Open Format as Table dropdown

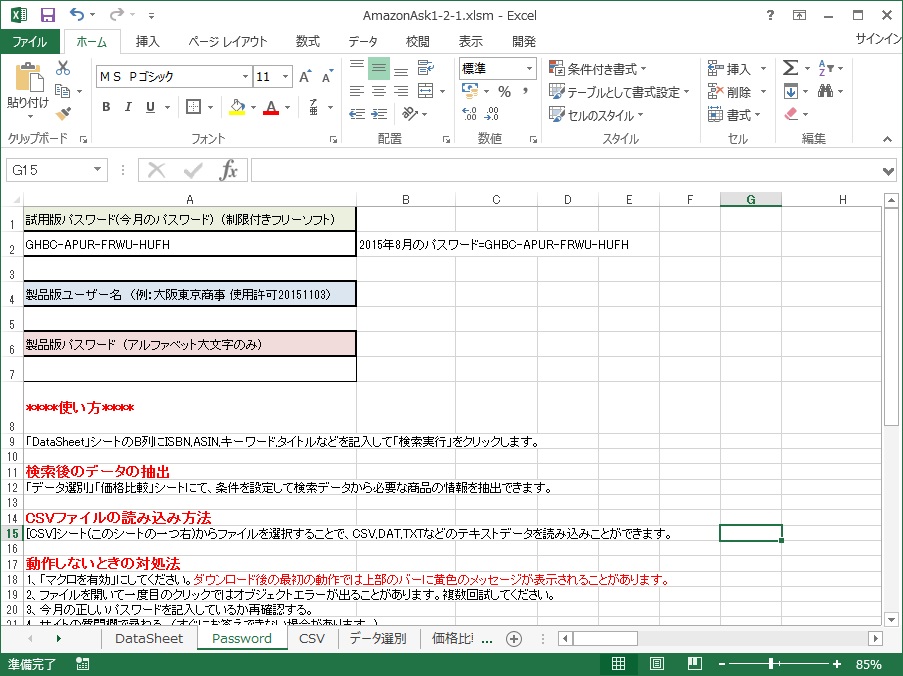[x=619, y=92]
